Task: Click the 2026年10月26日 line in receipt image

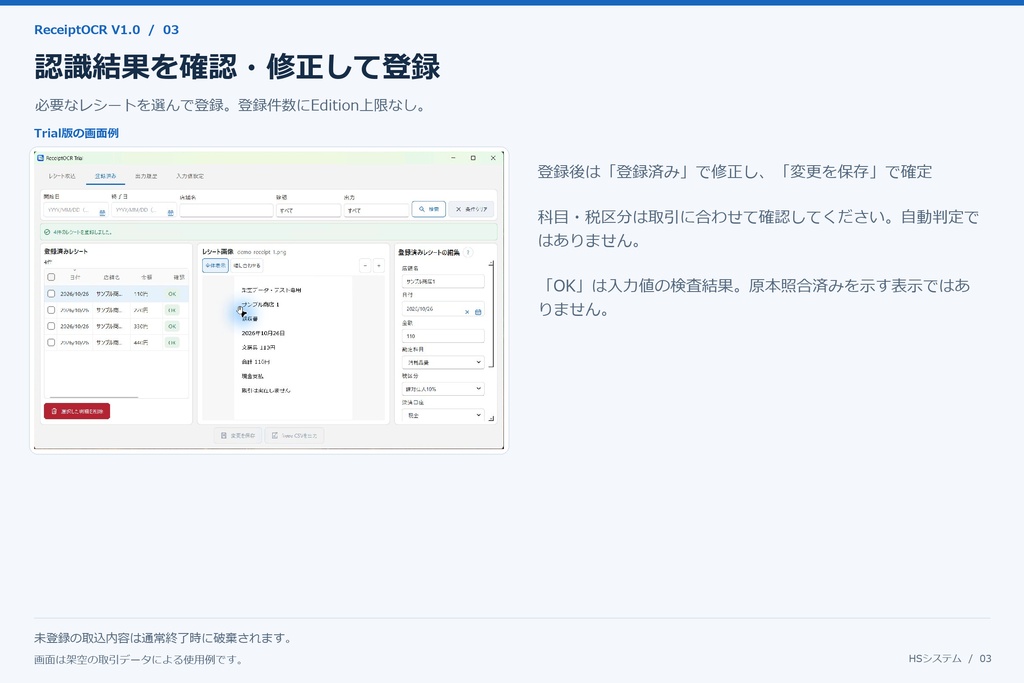Action: tap(263, 333)
